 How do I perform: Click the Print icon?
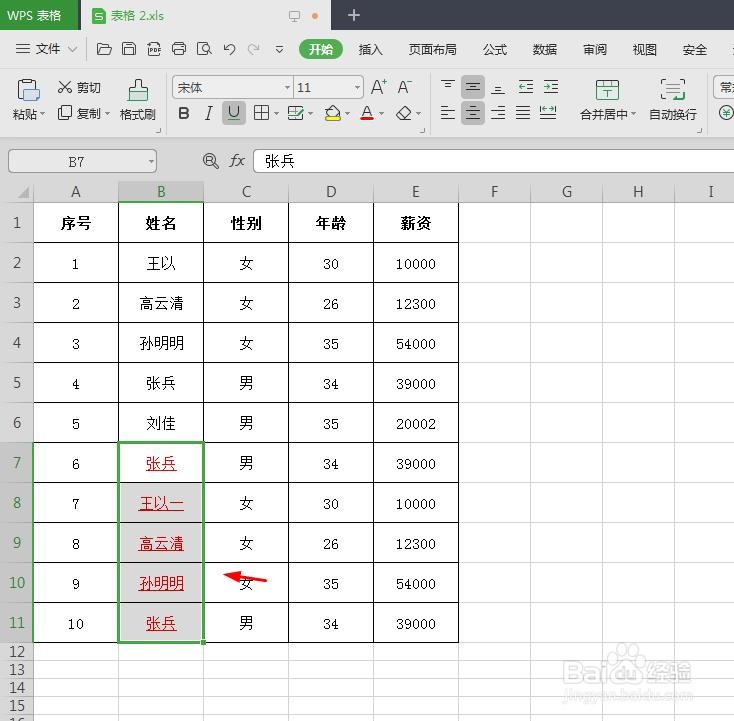click(179, 49)
